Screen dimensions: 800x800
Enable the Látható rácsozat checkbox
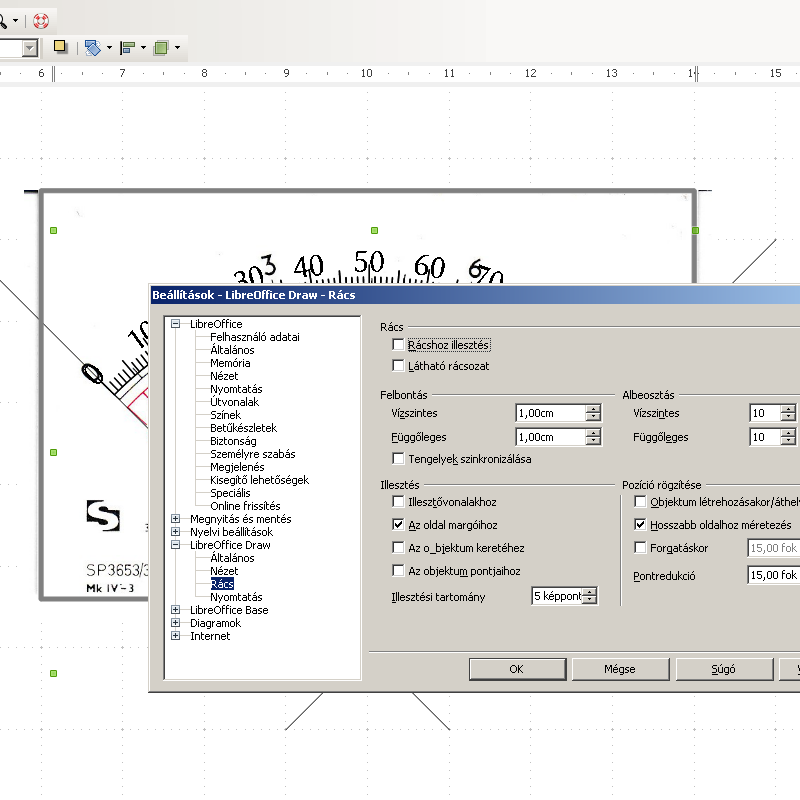click(399, 366)
